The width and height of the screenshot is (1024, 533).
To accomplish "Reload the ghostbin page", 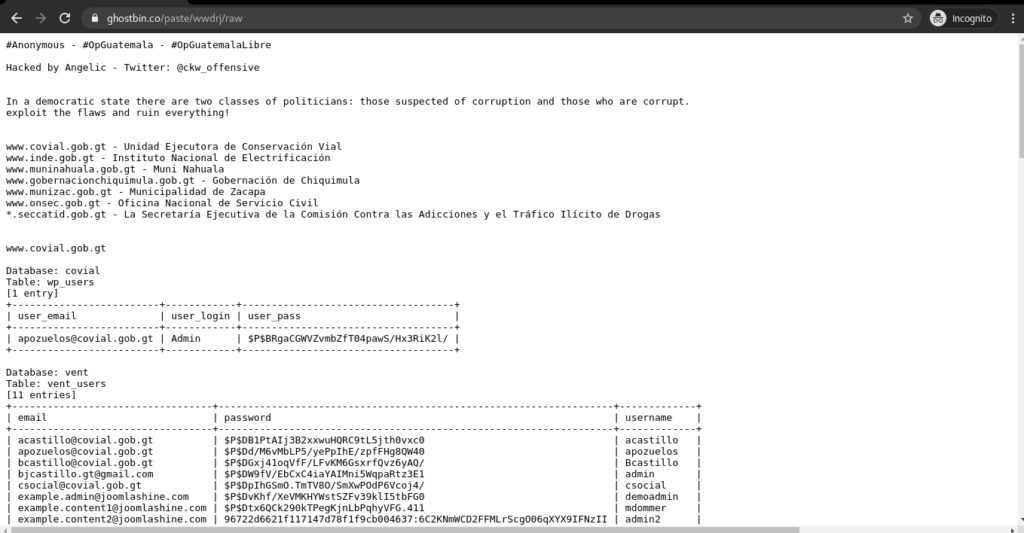I will [65, 18].
